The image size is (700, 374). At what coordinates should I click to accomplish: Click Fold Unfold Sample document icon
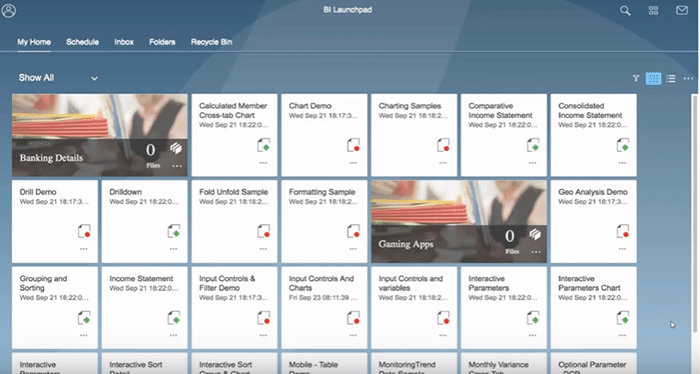click(x=263, y=231)
